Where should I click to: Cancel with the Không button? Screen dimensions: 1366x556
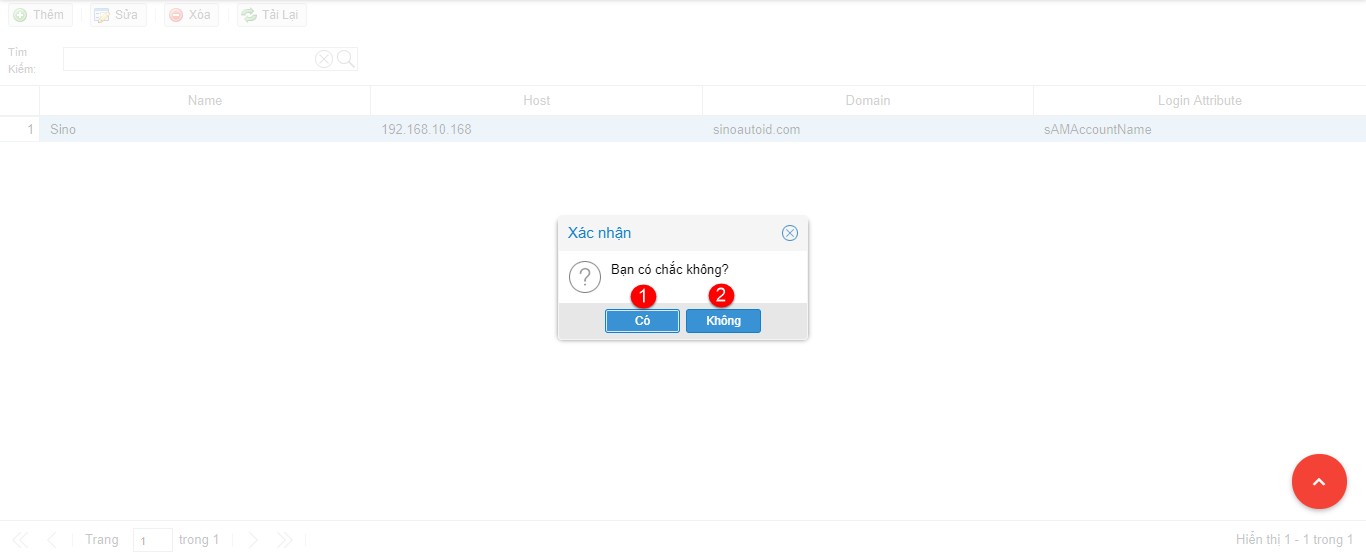pyautogui.click(x=723, y=321)
